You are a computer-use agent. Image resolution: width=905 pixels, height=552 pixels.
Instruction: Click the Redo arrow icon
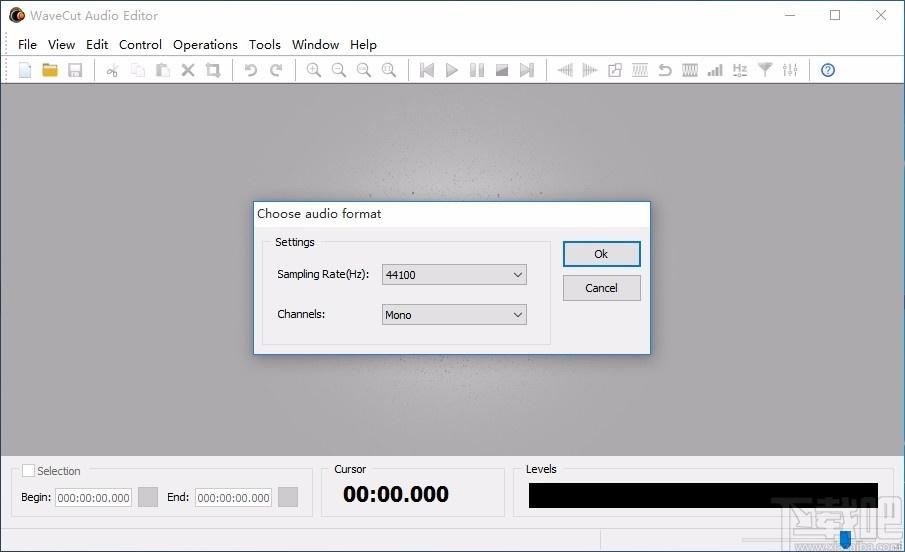pyautogui.click(x=276, y=70)
